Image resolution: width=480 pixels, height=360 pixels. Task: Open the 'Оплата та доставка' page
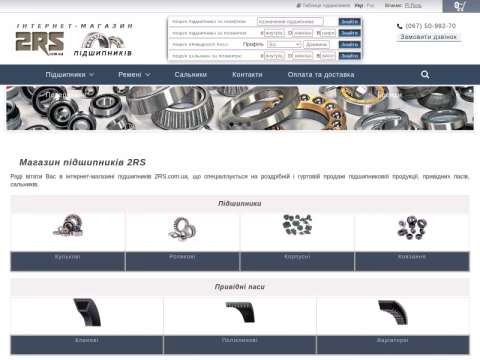point(321,75)
